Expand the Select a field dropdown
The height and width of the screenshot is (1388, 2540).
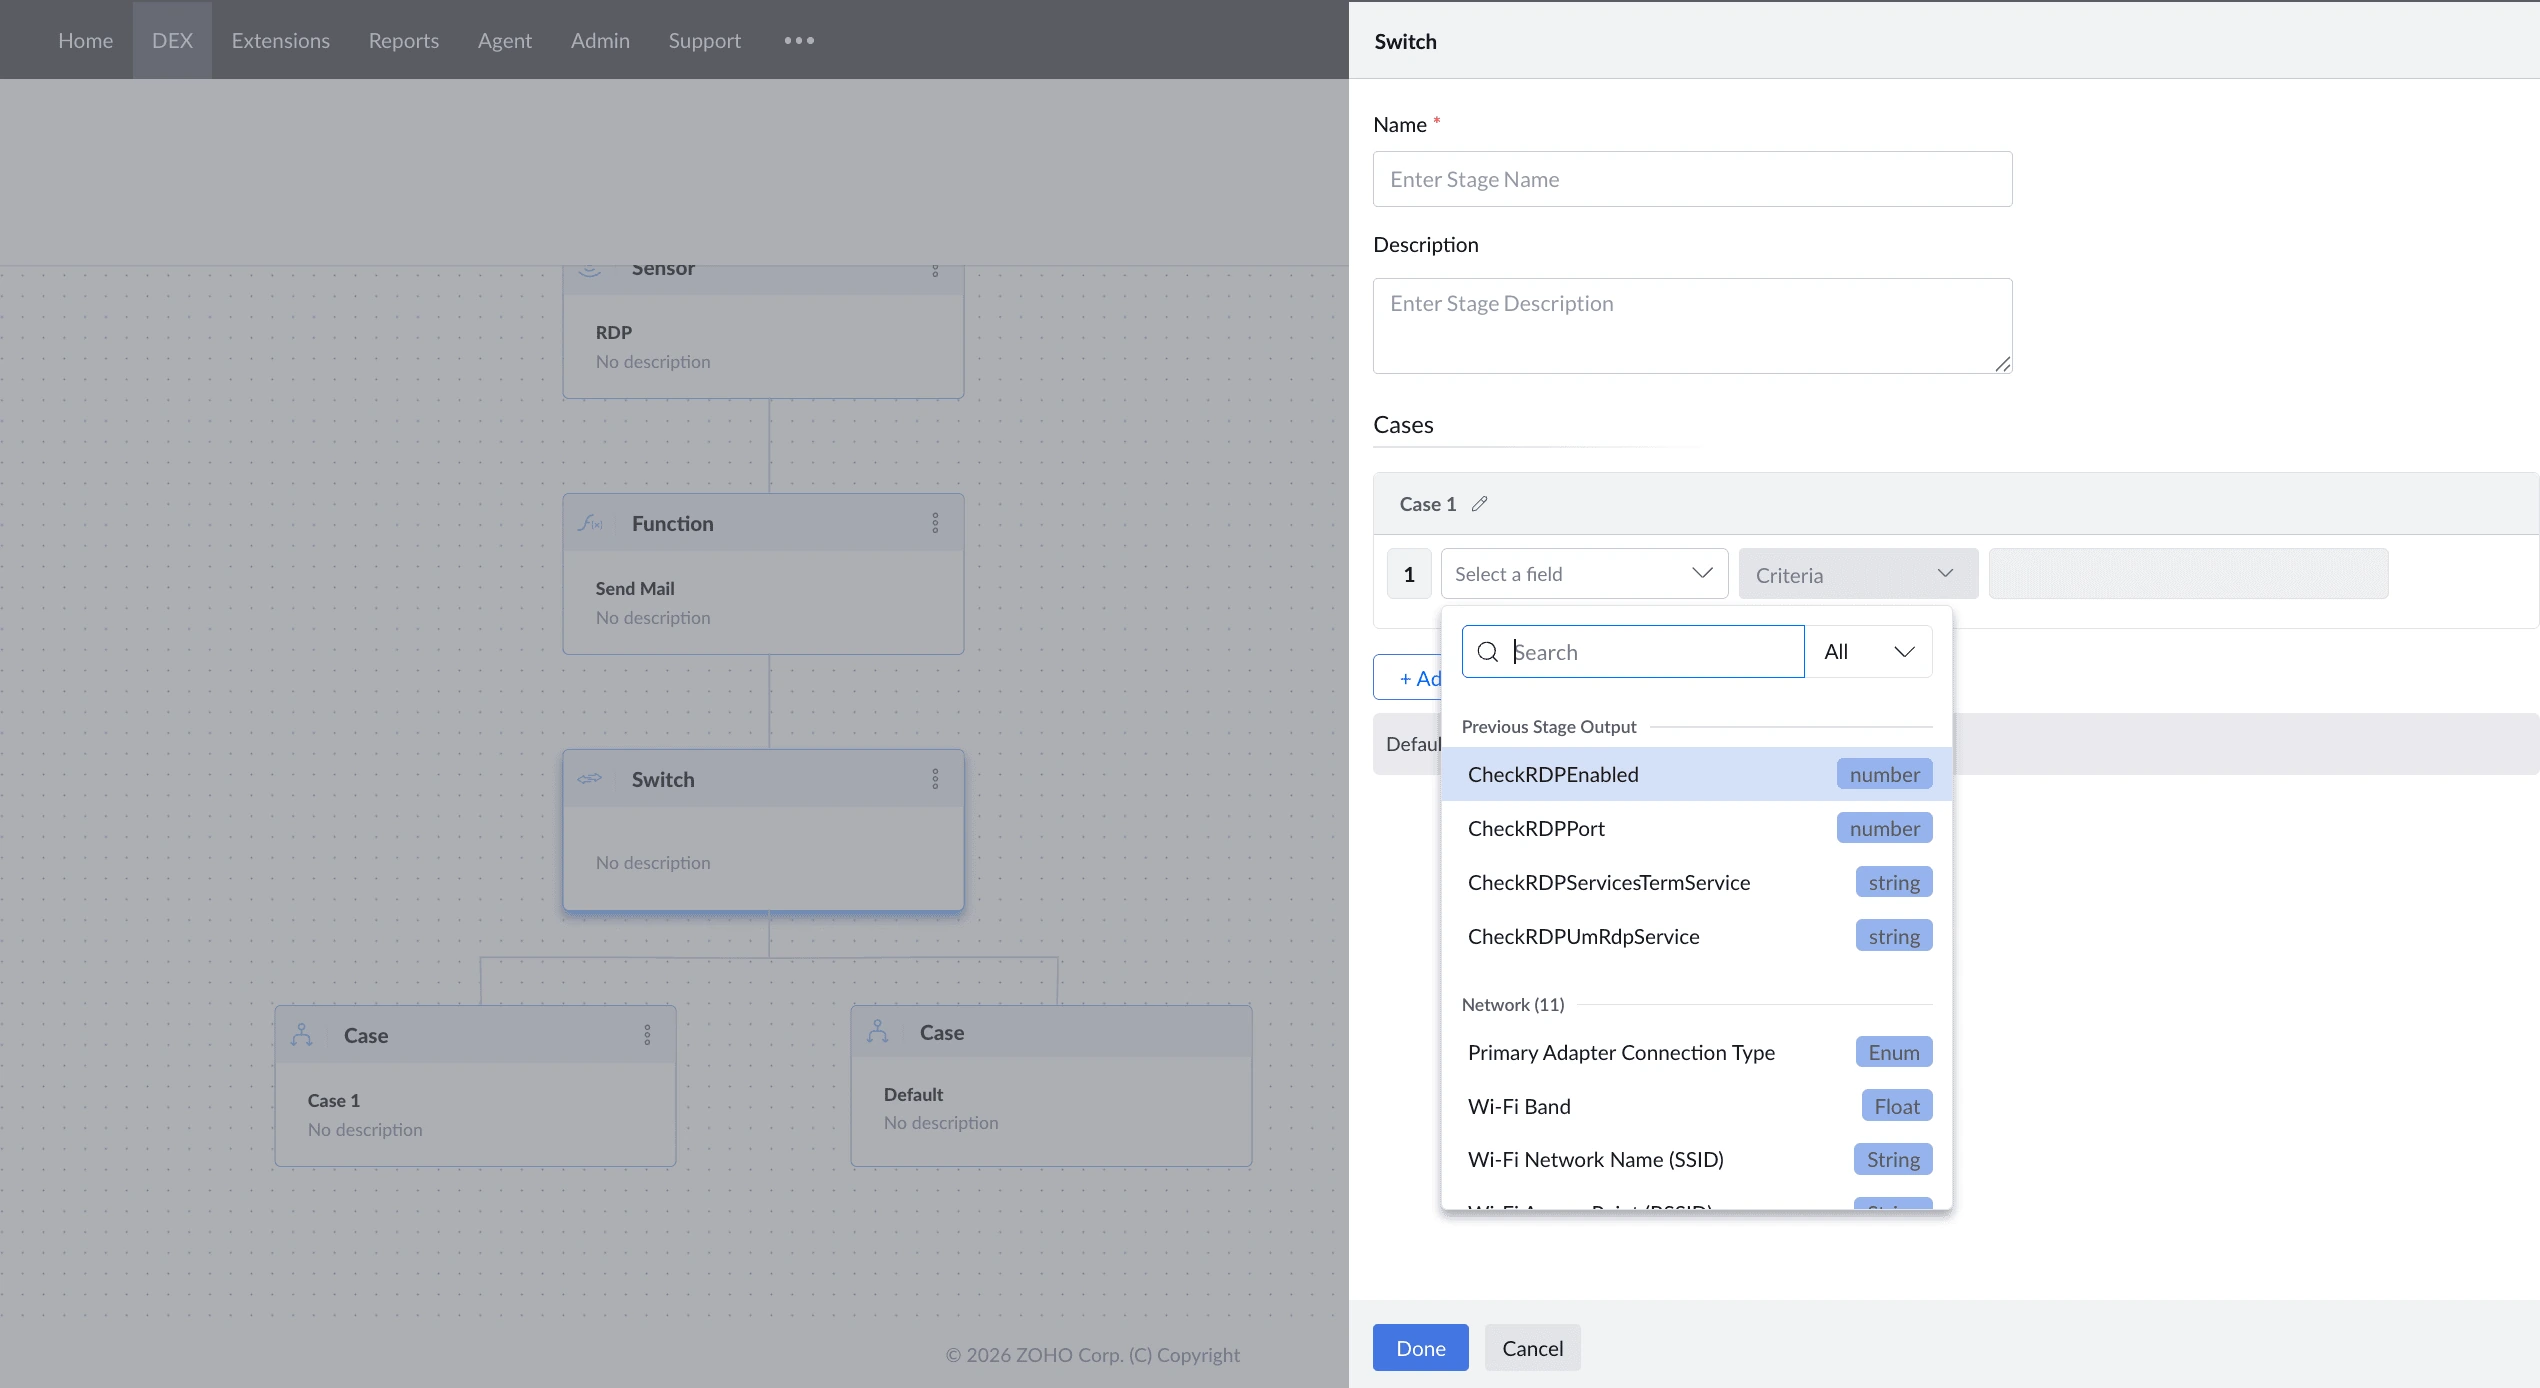pos(1584,574)
